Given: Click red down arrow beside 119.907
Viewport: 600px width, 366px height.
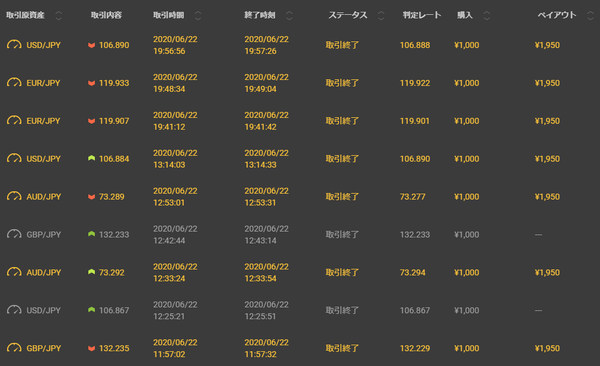Looking at the screenshot, I should (91, 121).
